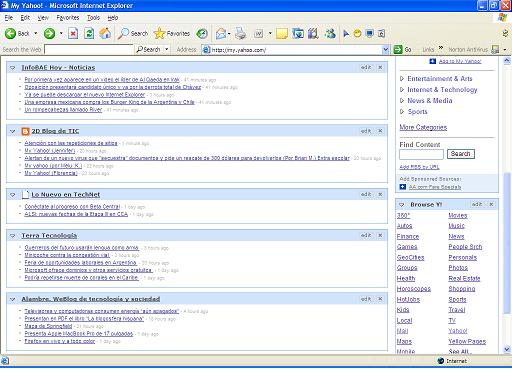Screen dimensions: 512x369
Task: Go to the Home page icon
Action: coord(105,33)
